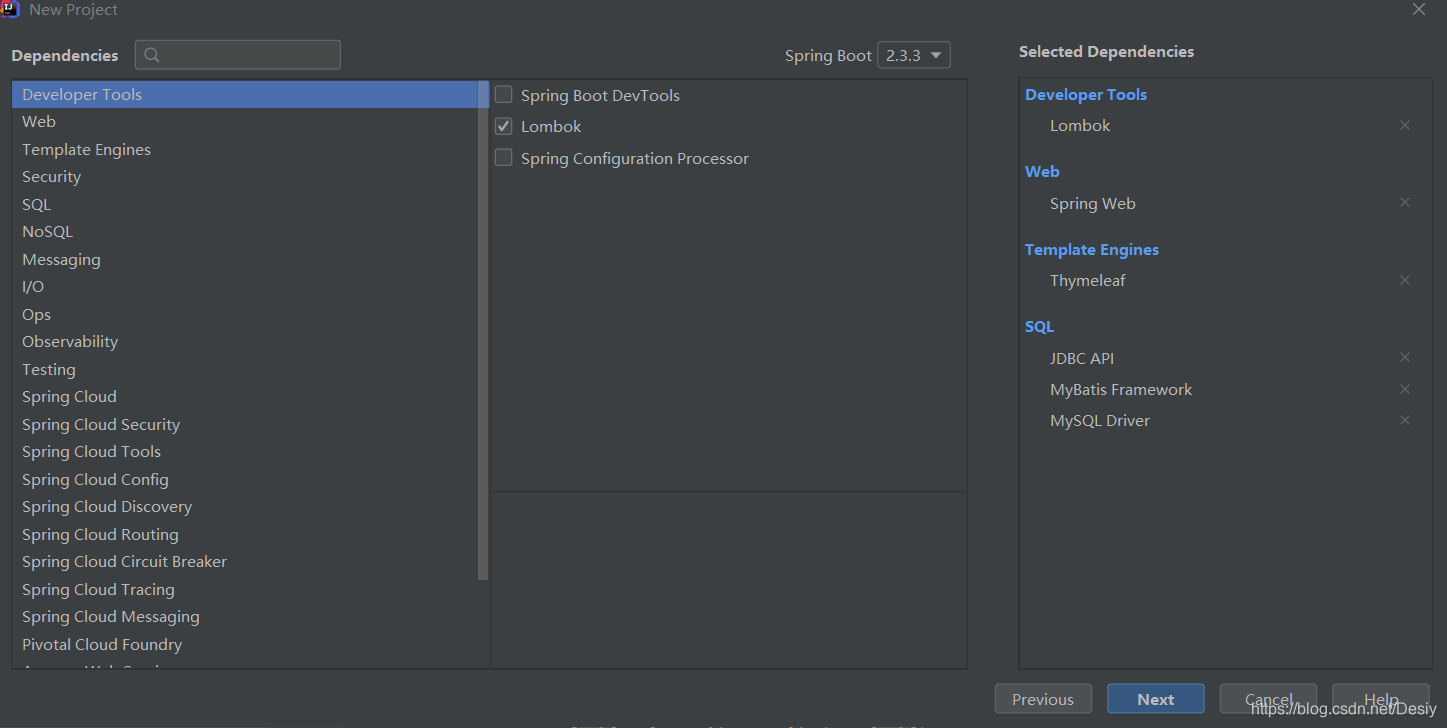Select Spring Web in Selected Dependencies

(x=1092, y=203)
